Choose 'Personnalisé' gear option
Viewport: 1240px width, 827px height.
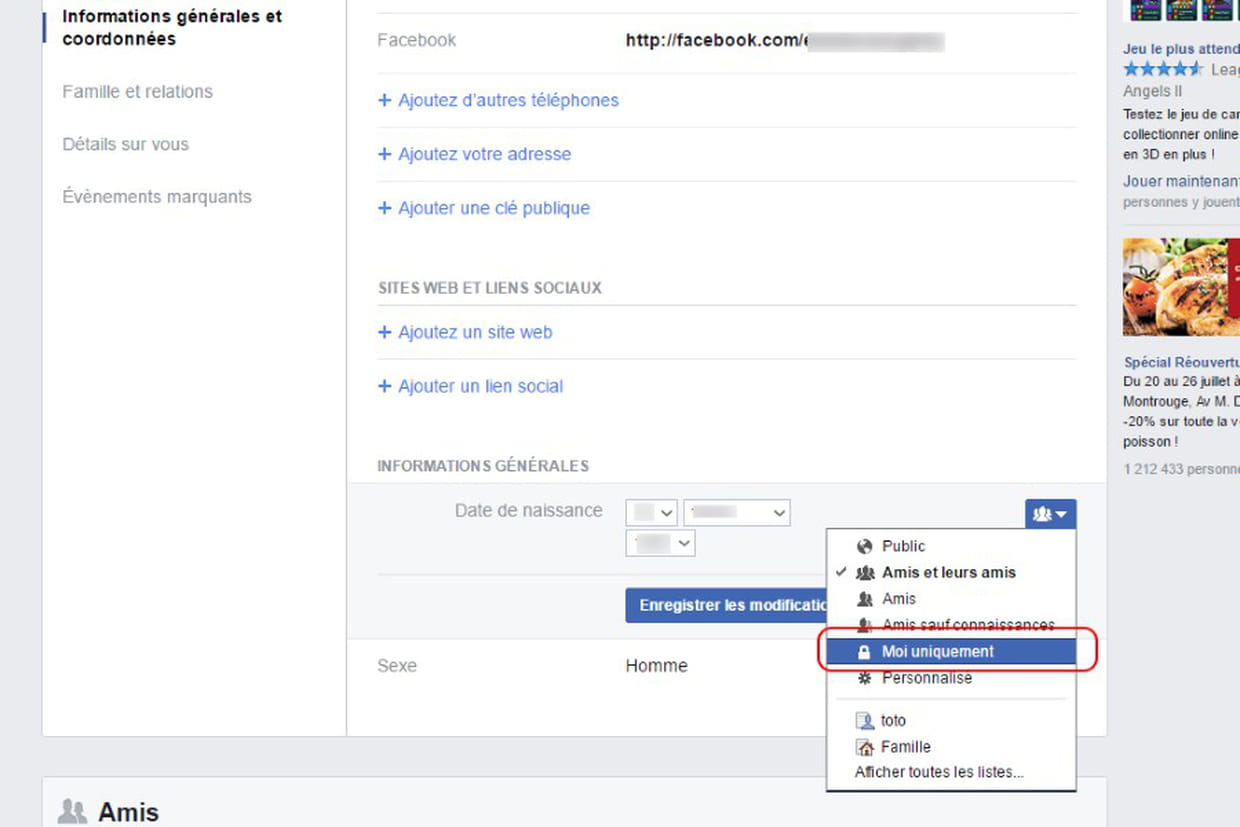coord(926,678)
